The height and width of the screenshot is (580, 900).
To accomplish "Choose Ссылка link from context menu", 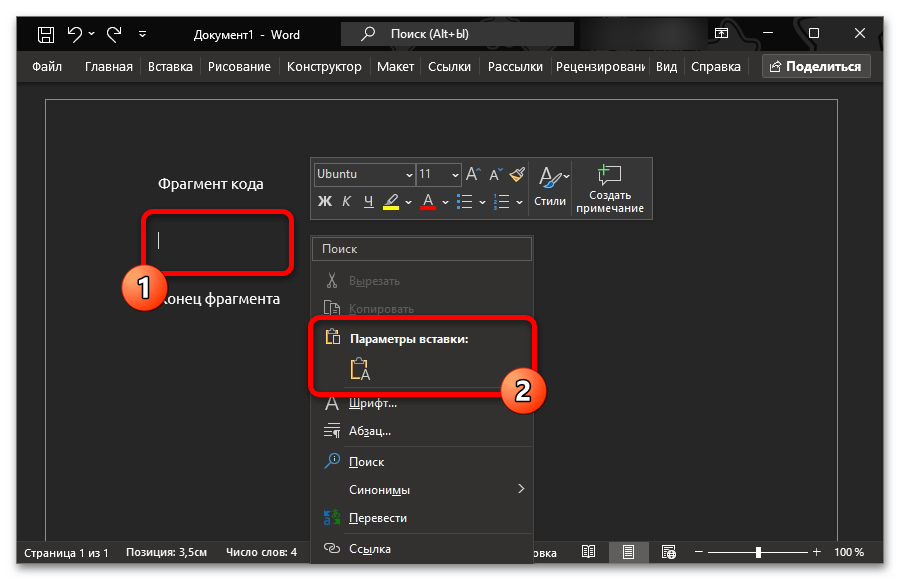I will [x=422, y=549].
